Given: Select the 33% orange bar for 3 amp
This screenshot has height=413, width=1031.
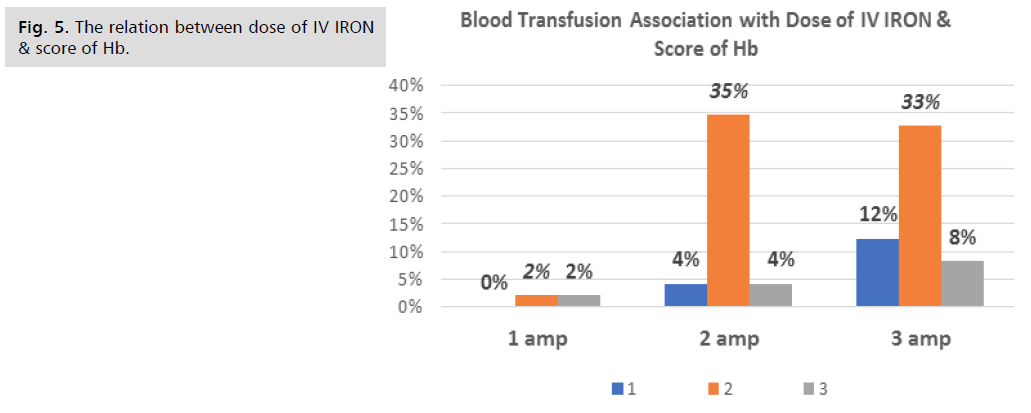Looking at the screenshot, I should pos(920,216).
